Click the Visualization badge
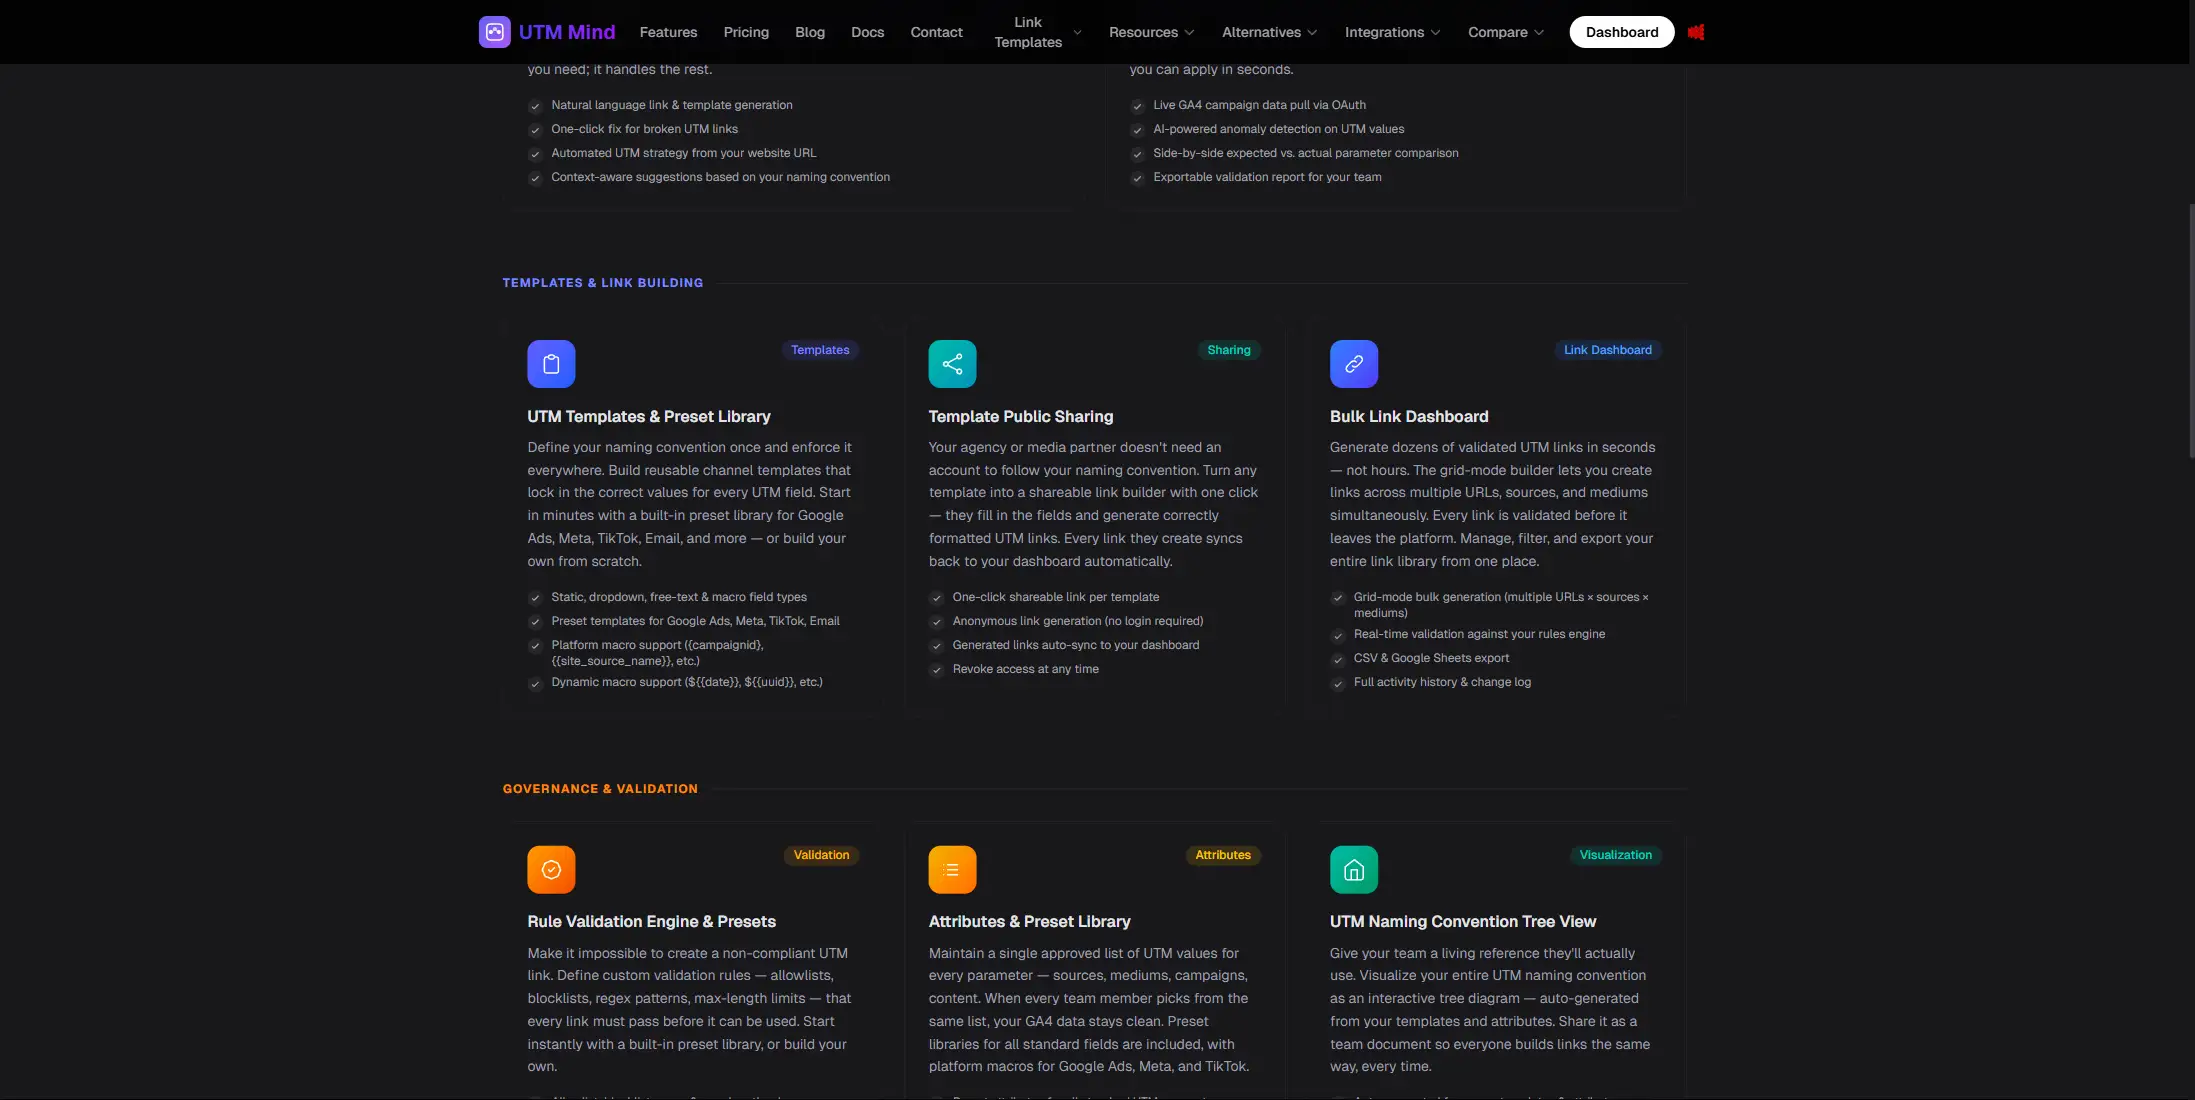Viewport: 2195px width, 1100px height. (x=1616, y=855)
